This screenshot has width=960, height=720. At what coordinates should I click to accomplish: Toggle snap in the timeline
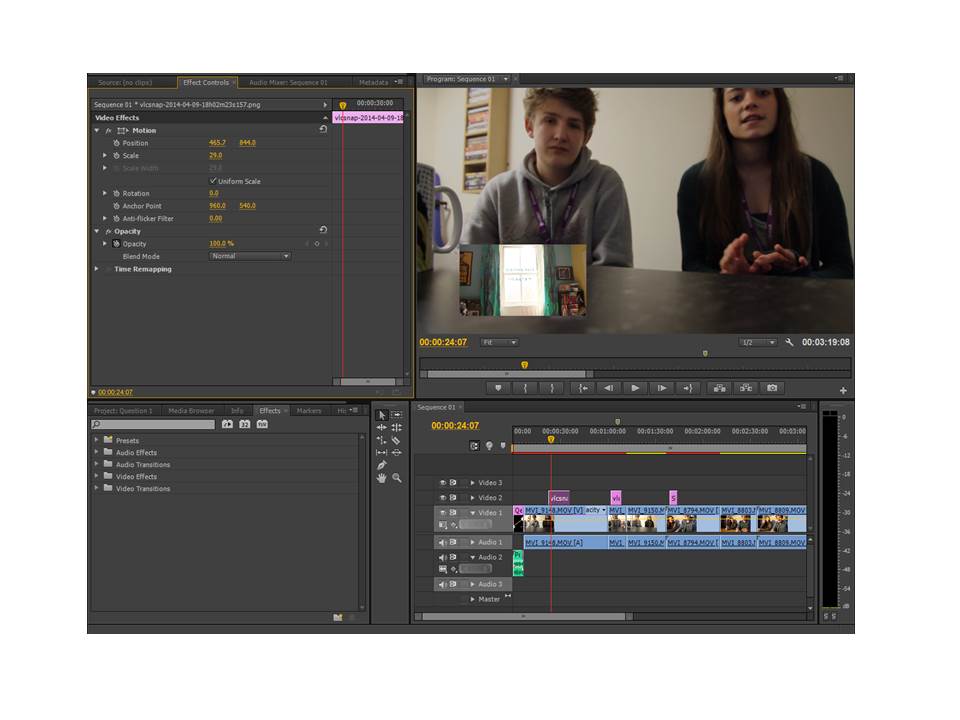[x=474, y=446]
